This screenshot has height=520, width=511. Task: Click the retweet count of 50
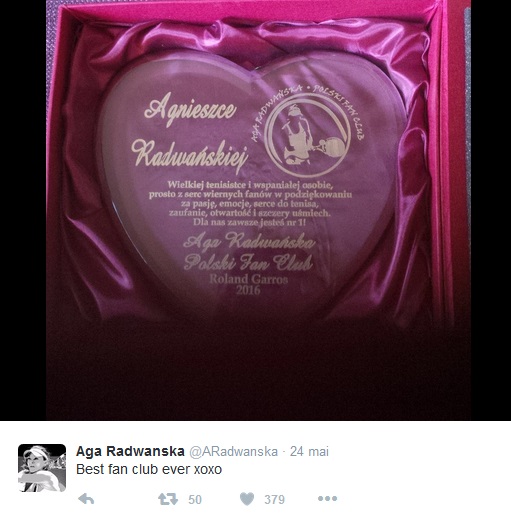coord(195,499)
